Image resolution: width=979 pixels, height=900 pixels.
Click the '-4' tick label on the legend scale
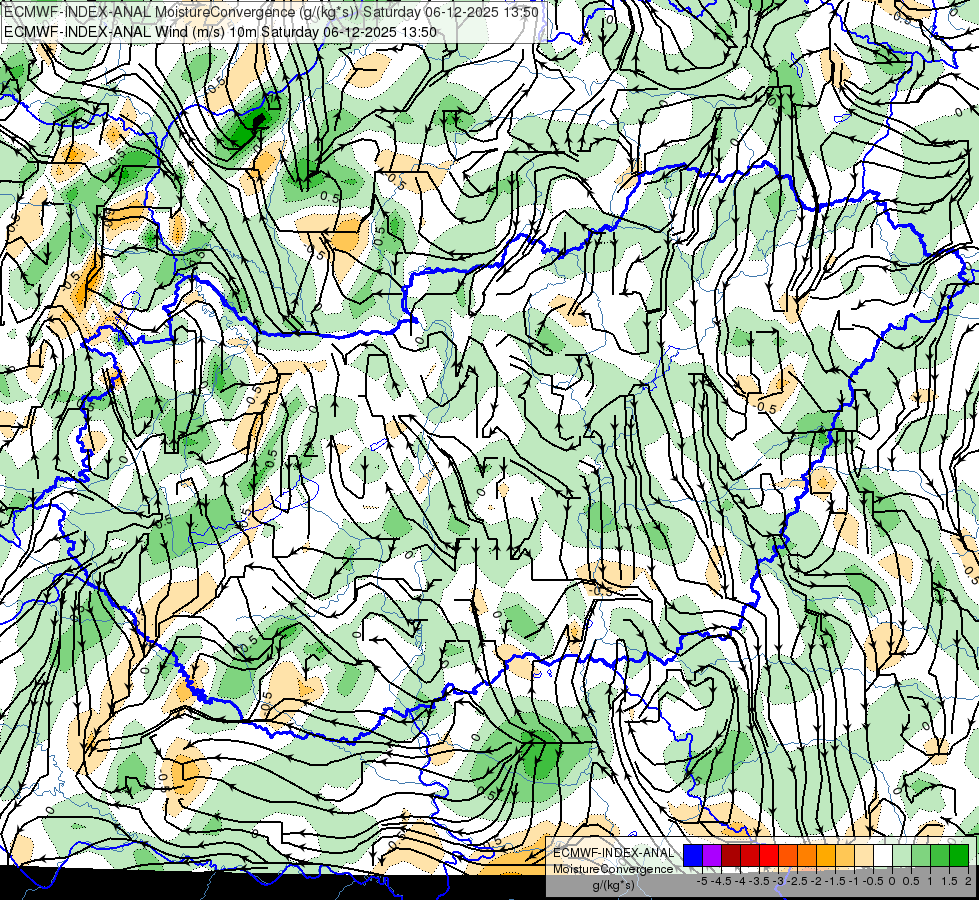[740, 881]
